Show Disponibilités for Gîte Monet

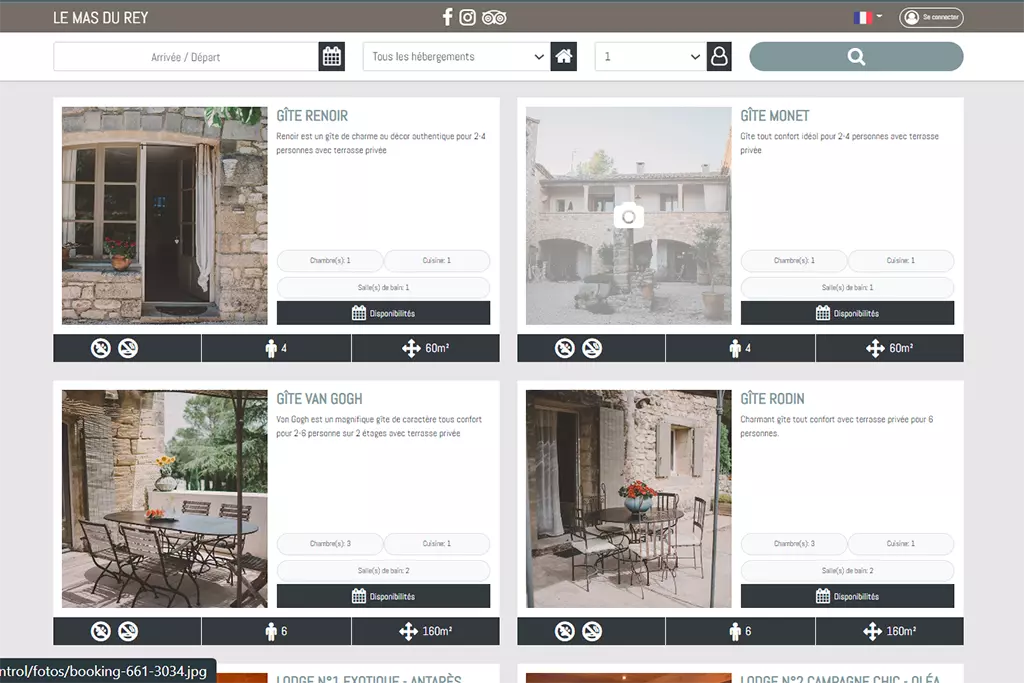847,313
